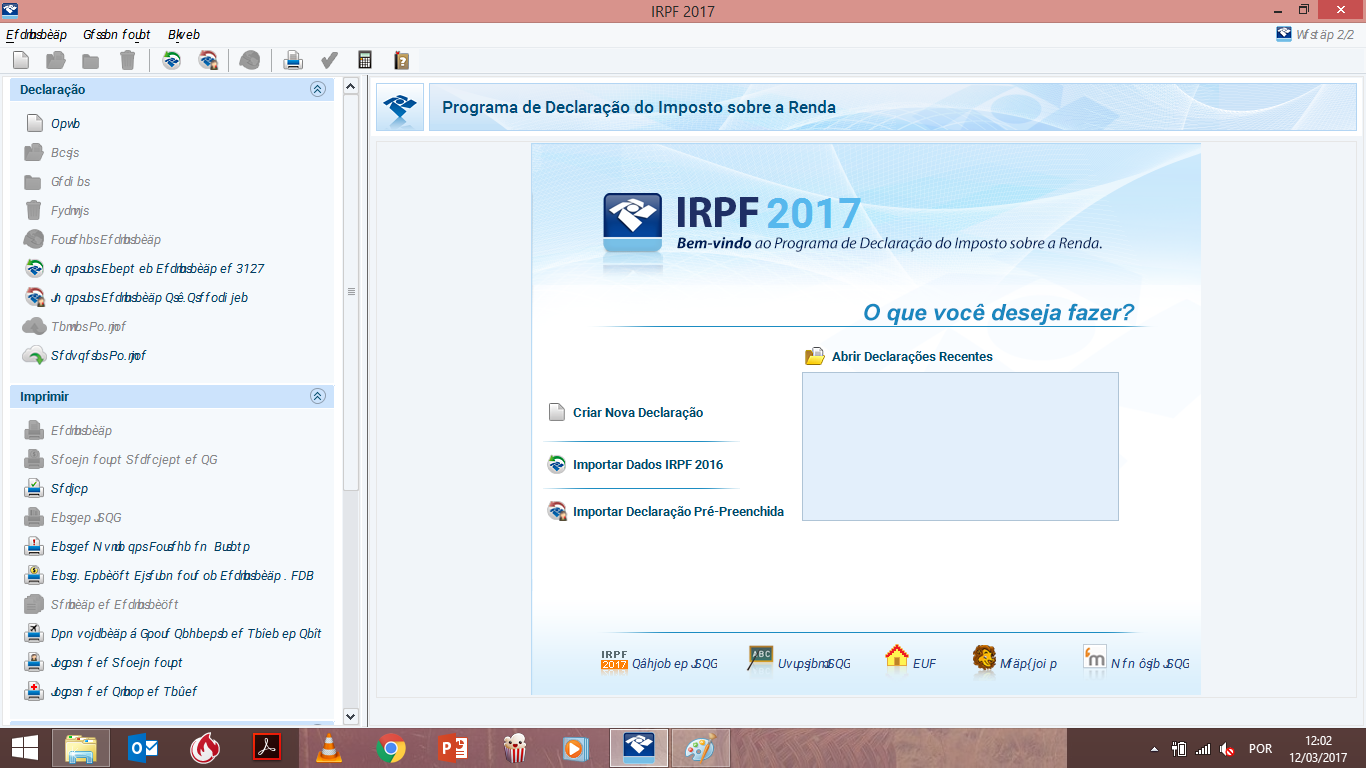
Task: Open the first menu 'Efdmbsbèäp'
Action: pos(36,34)
